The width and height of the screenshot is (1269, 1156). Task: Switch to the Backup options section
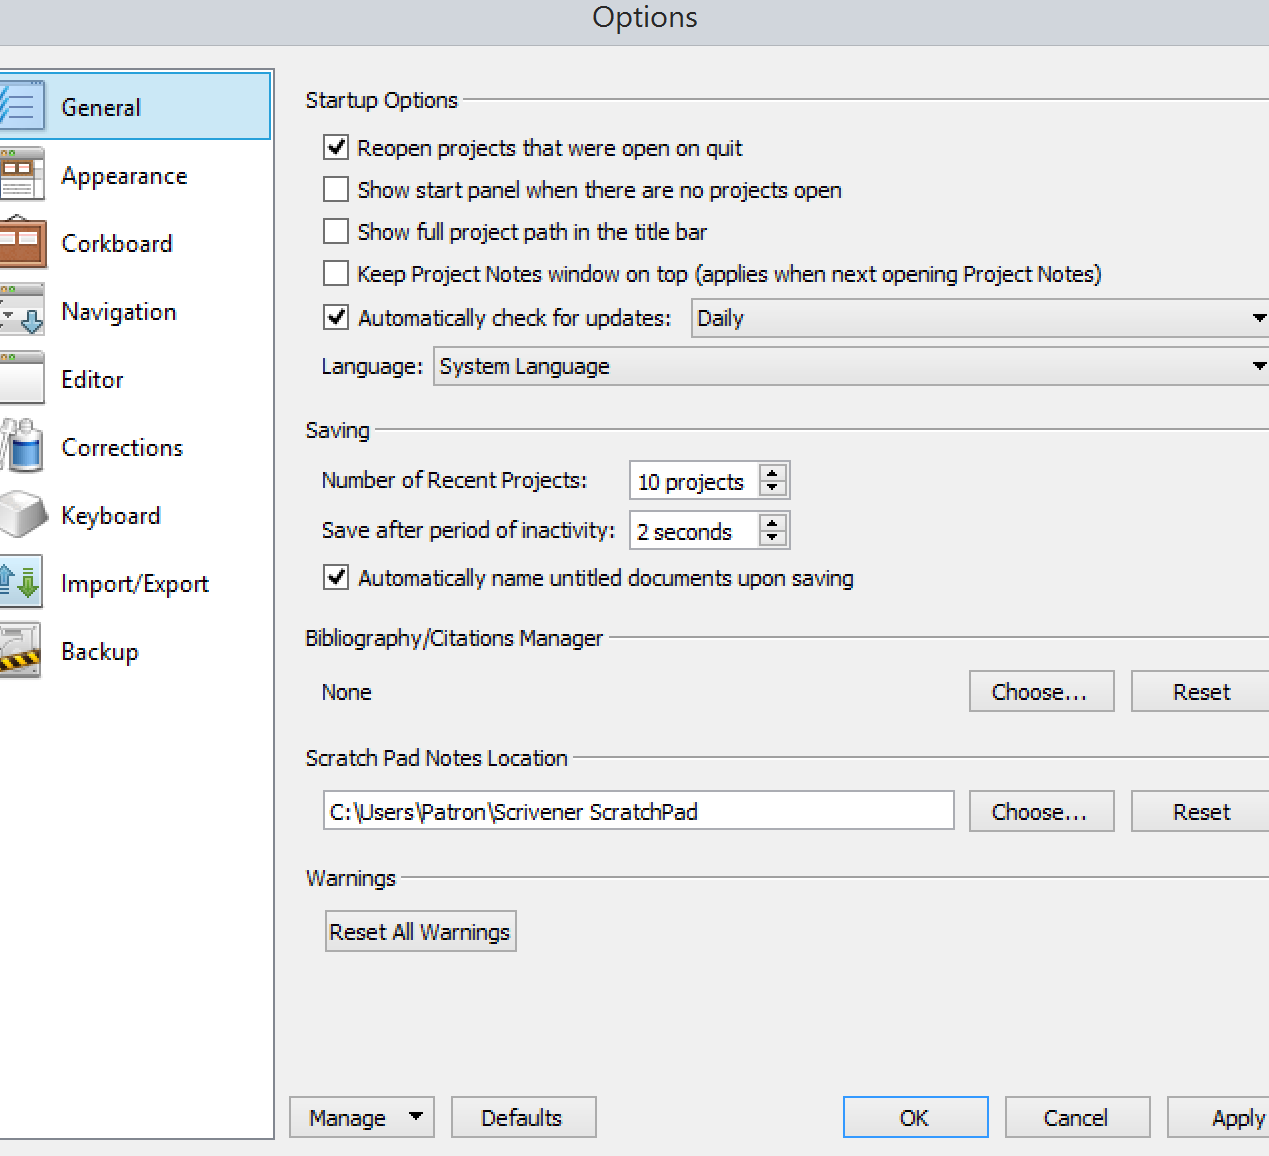(x=99, y=652)
